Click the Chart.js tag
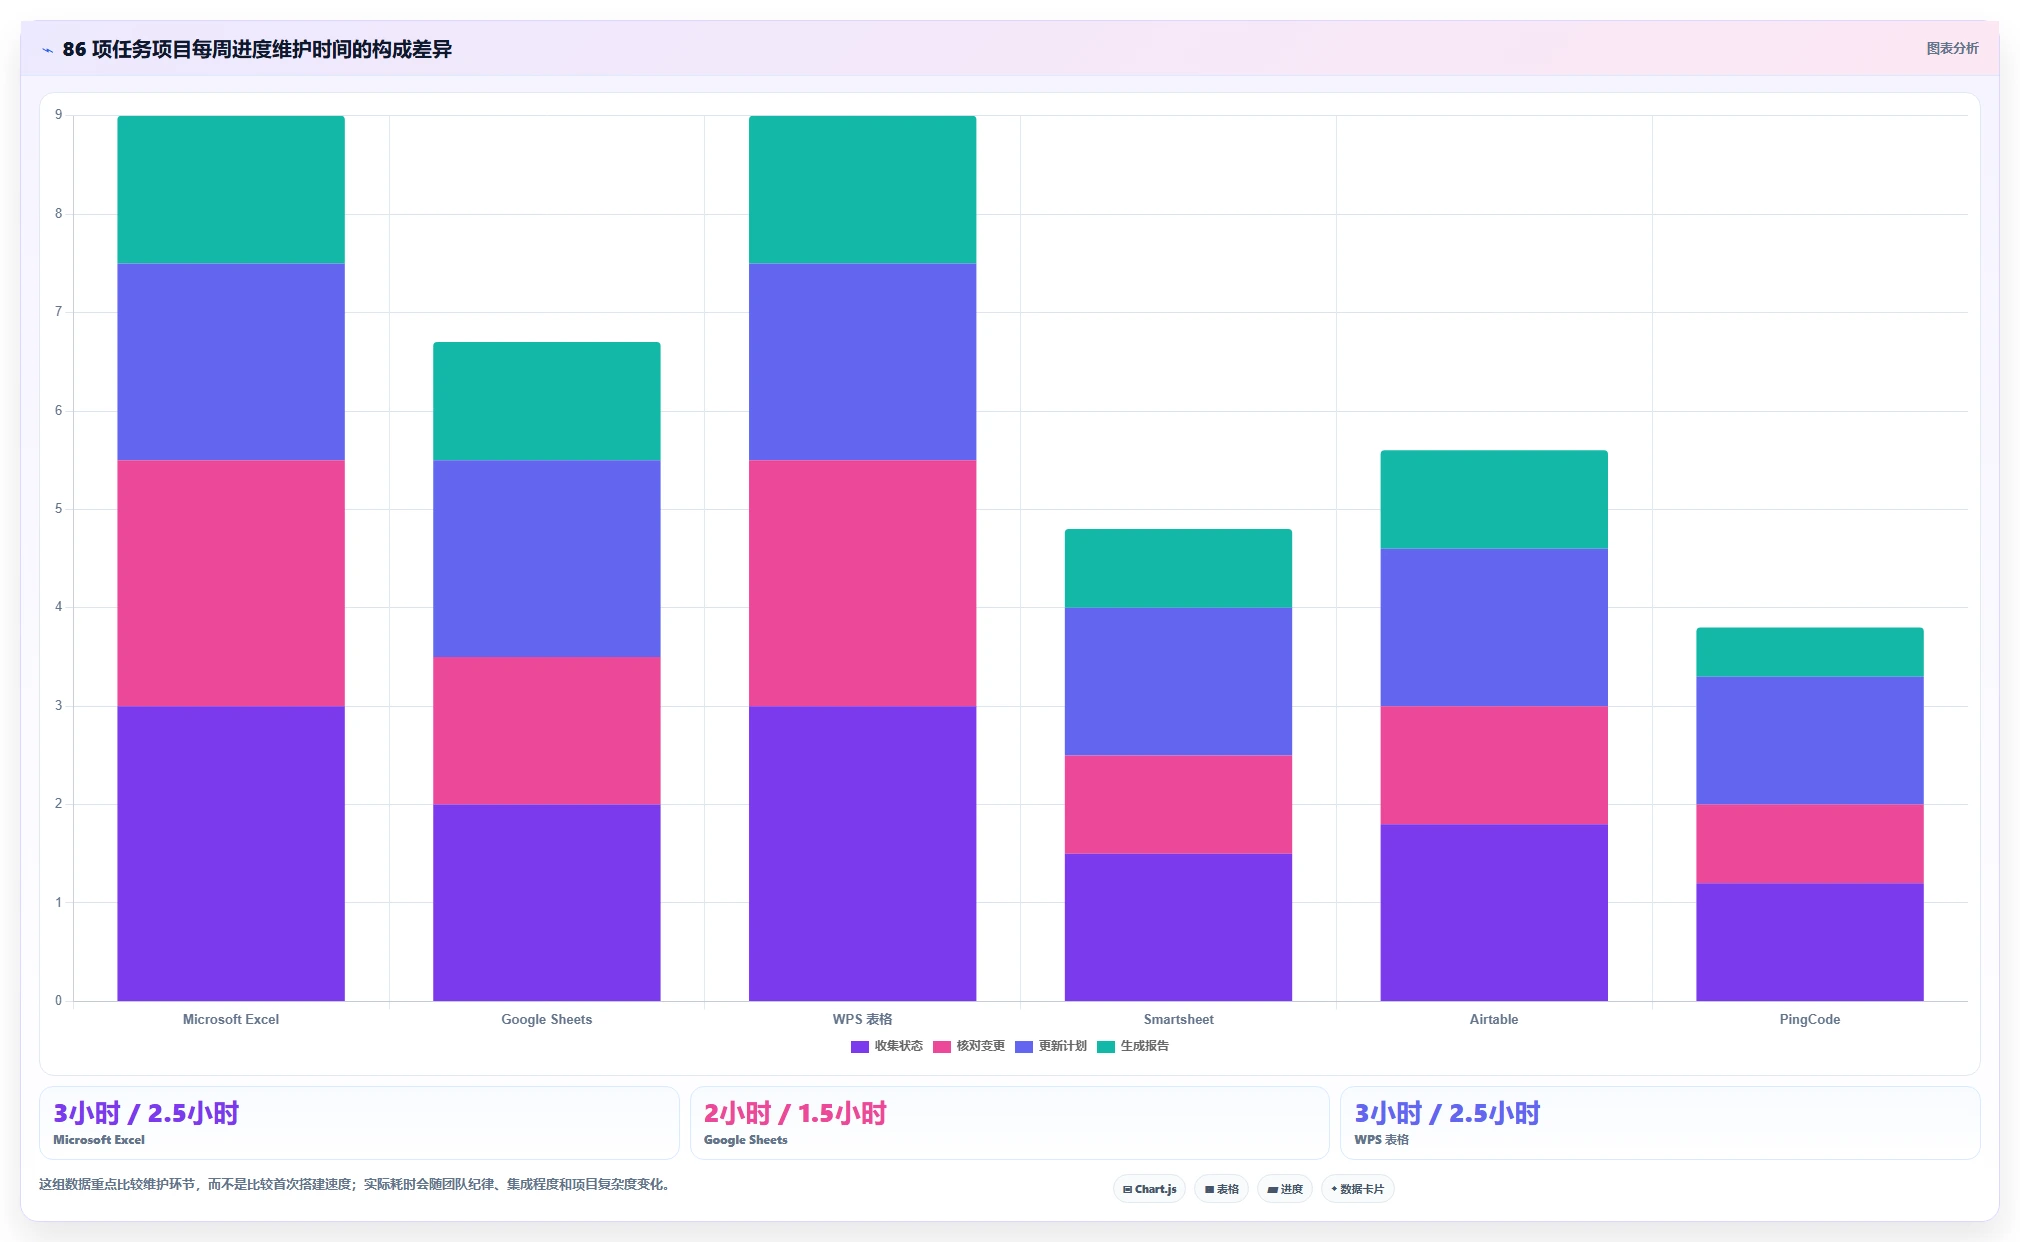Screen dimensions: 2020x1242 [1149, 1189]
